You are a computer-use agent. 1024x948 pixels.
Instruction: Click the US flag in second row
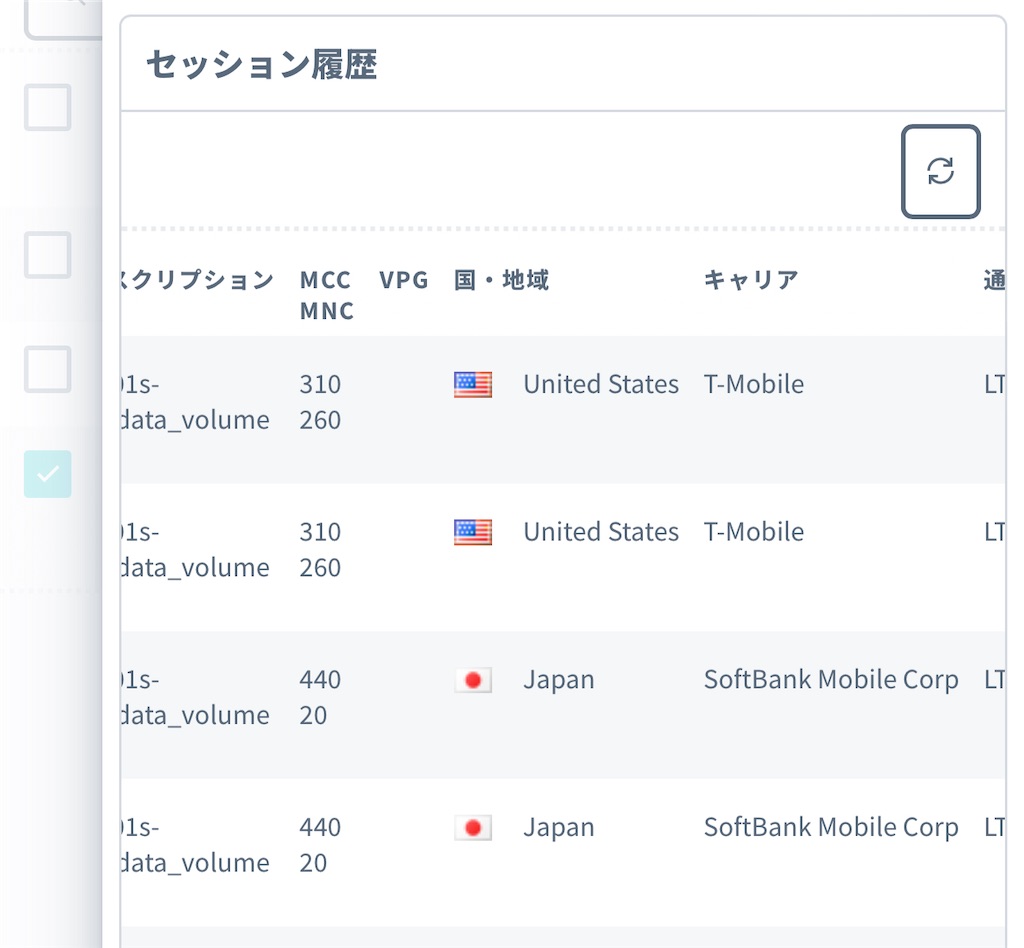click(x=473, y=532)
